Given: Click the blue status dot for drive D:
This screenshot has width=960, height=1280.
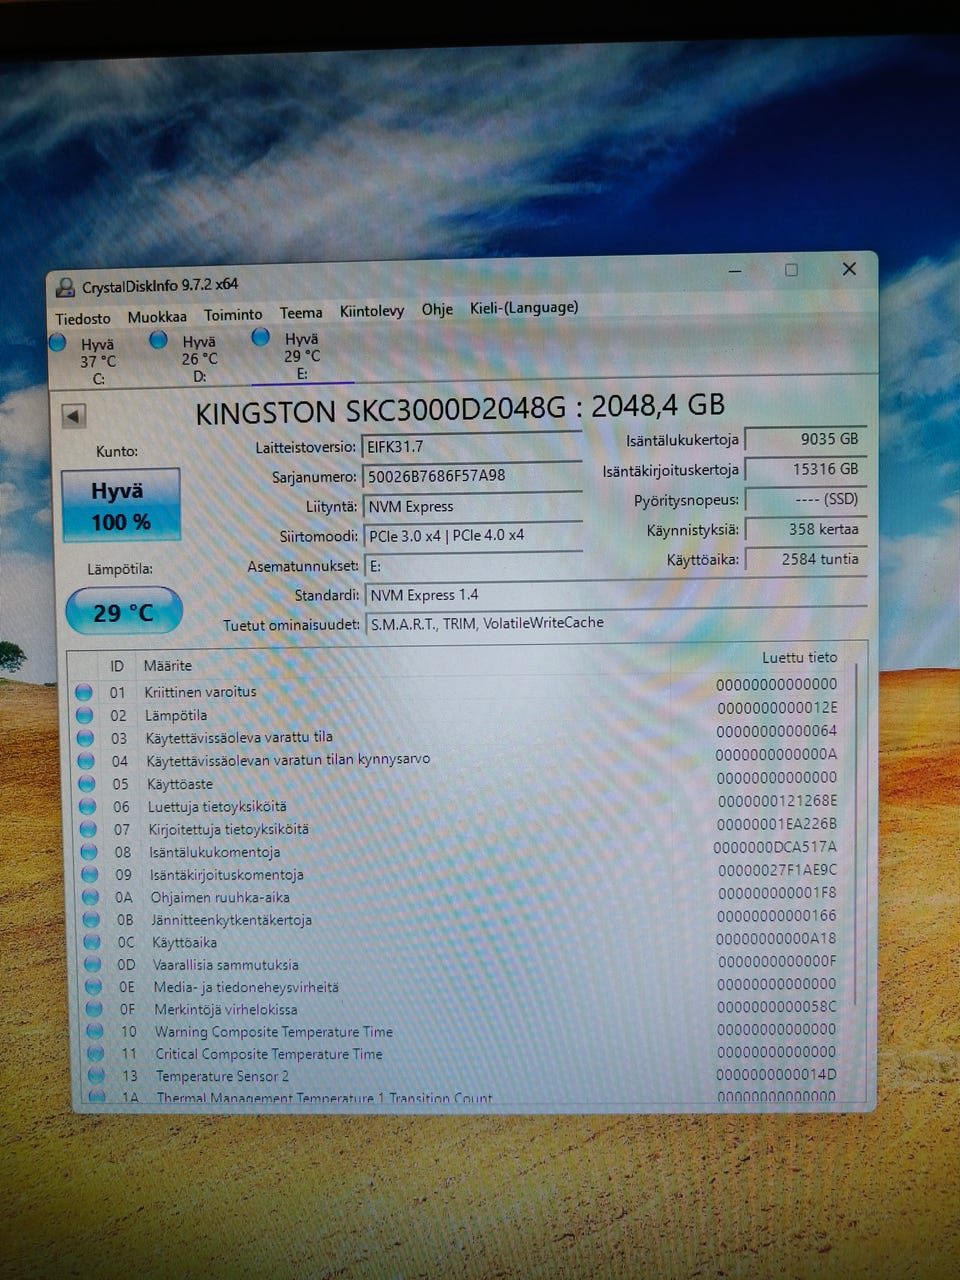Looking at the screenshot, I should [158, 340].
